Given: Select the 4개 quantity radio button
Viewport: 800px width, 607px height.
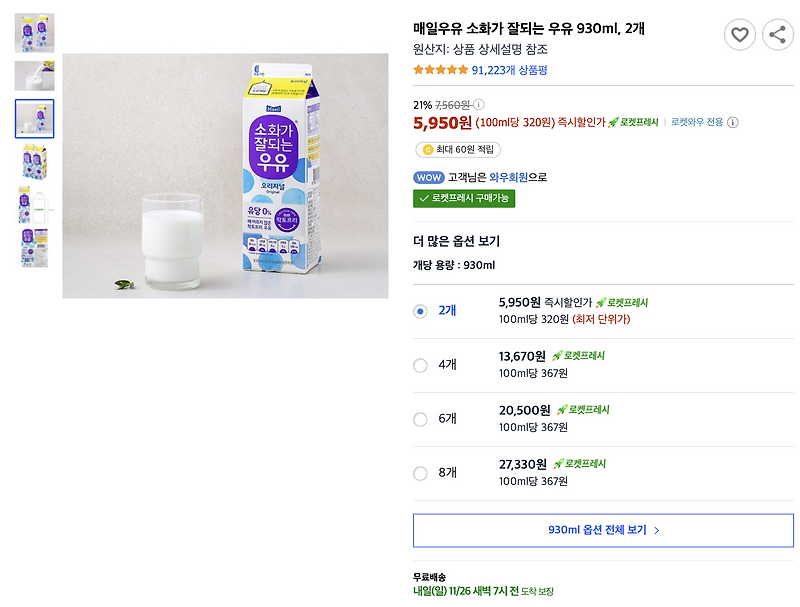Looking at the screenshot, I should (421, 365).
